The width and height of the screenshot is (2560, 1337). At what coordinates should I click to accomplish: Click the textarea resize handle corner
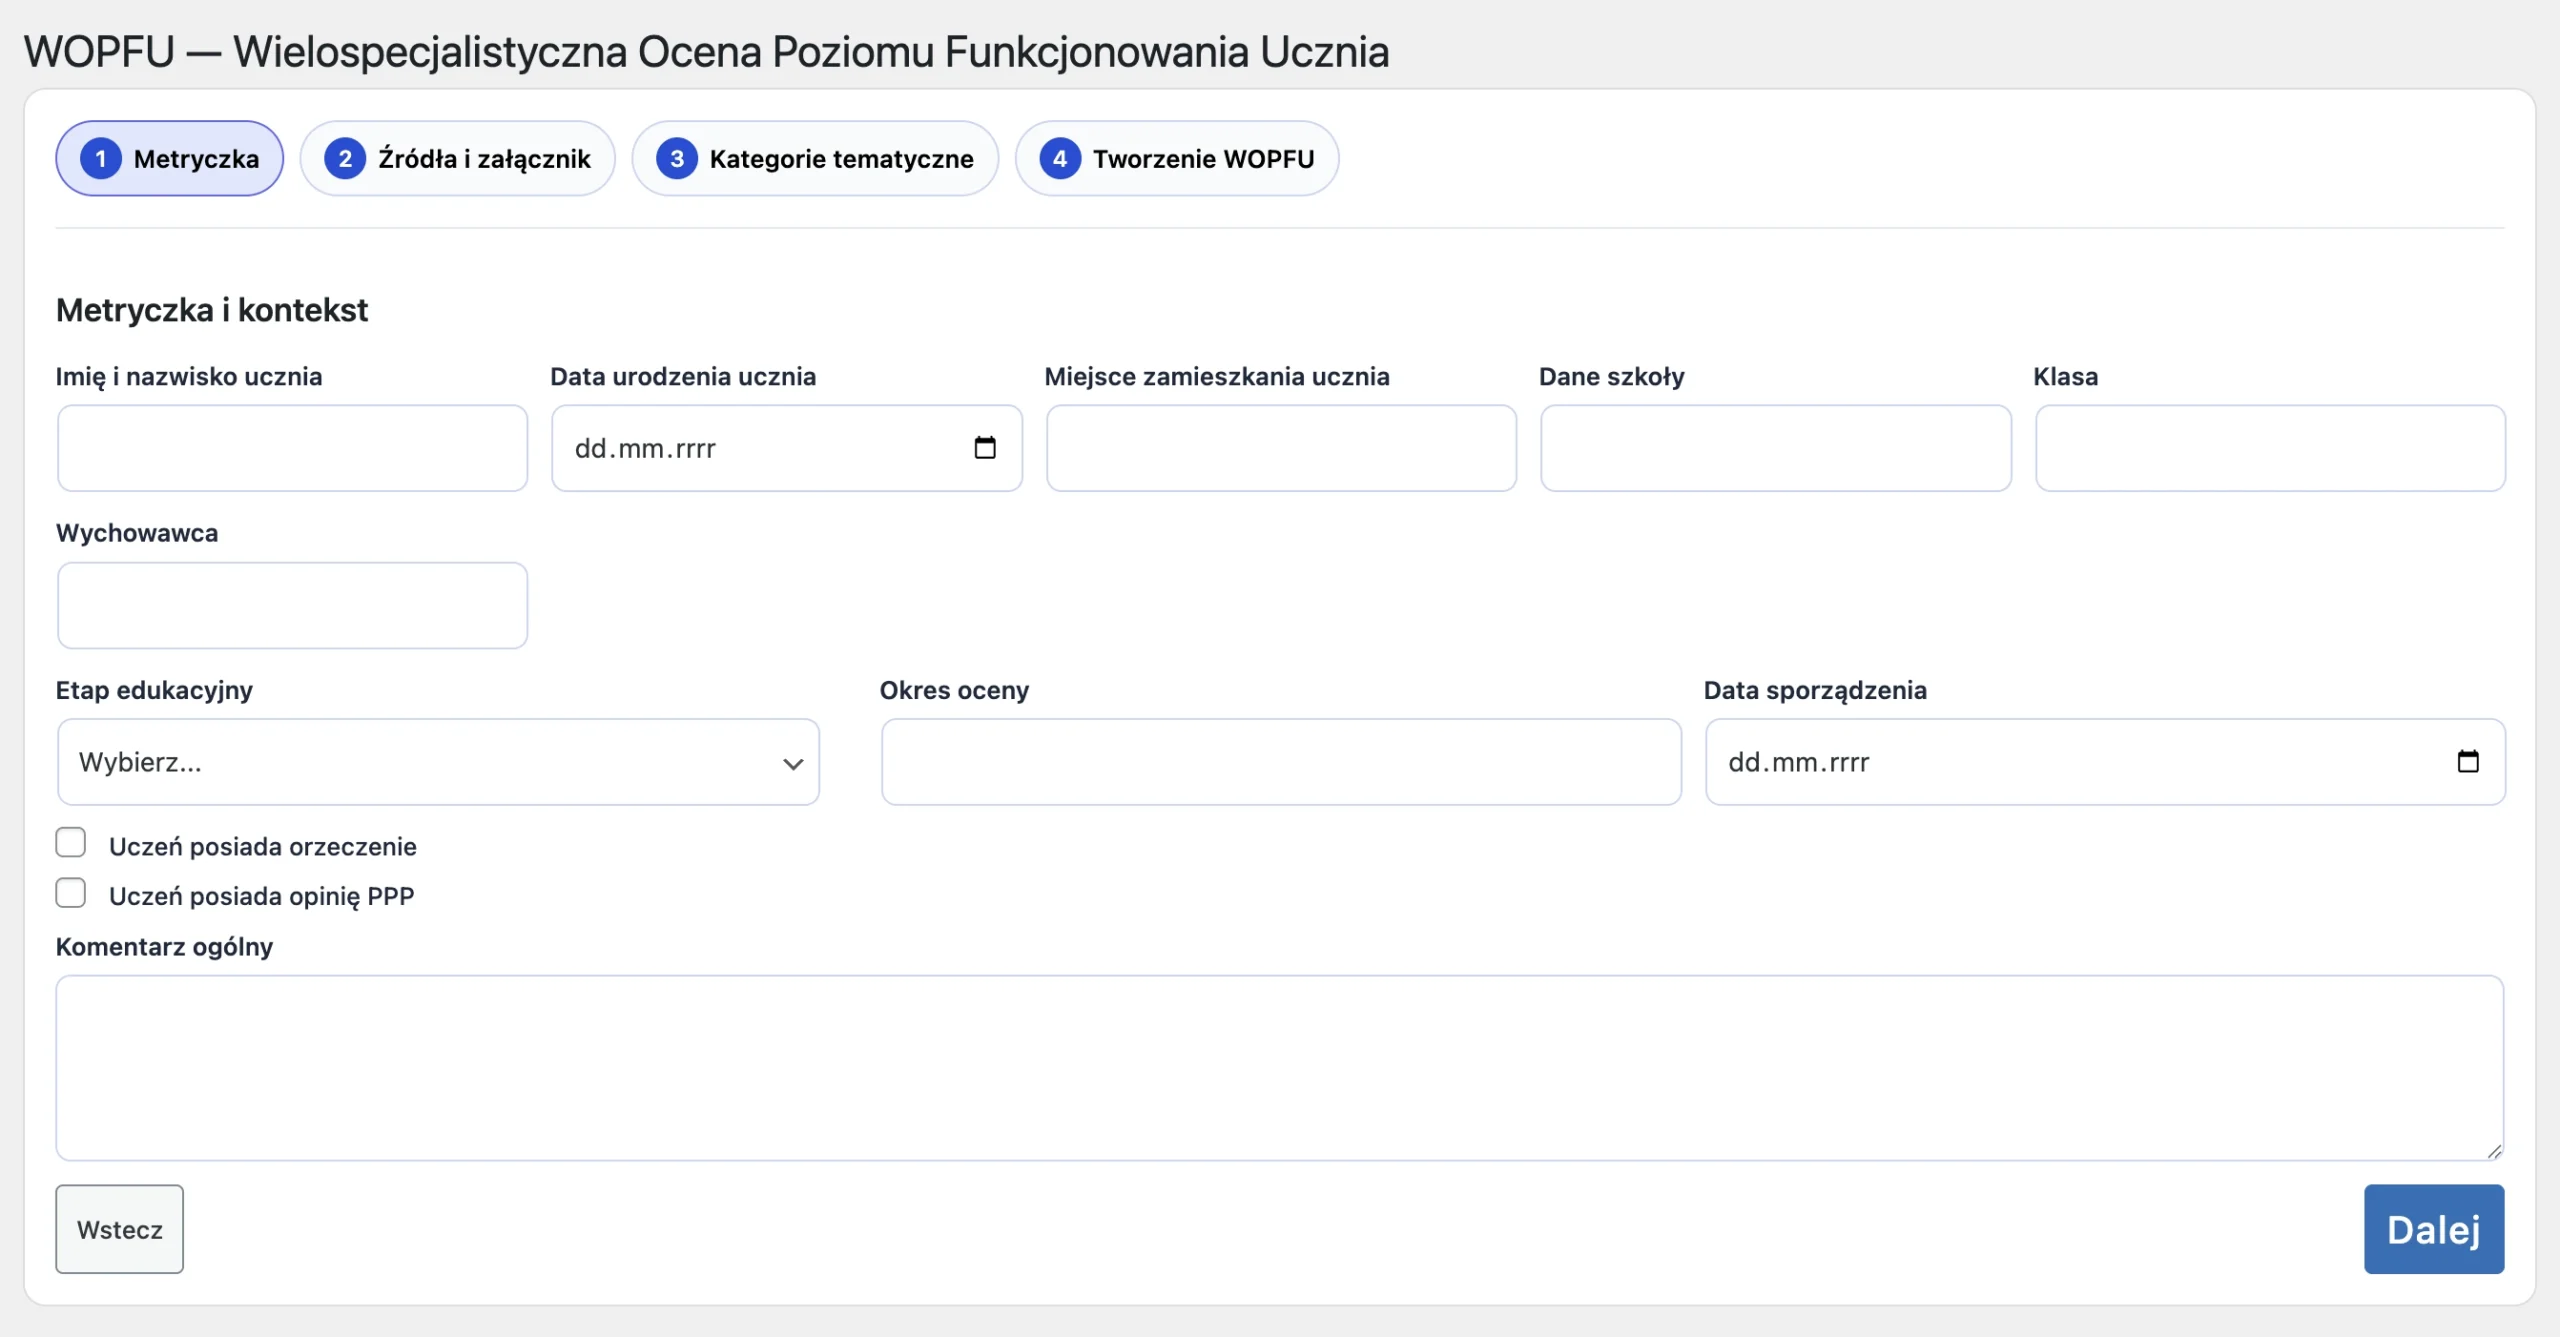(x=2494, y=1151)
